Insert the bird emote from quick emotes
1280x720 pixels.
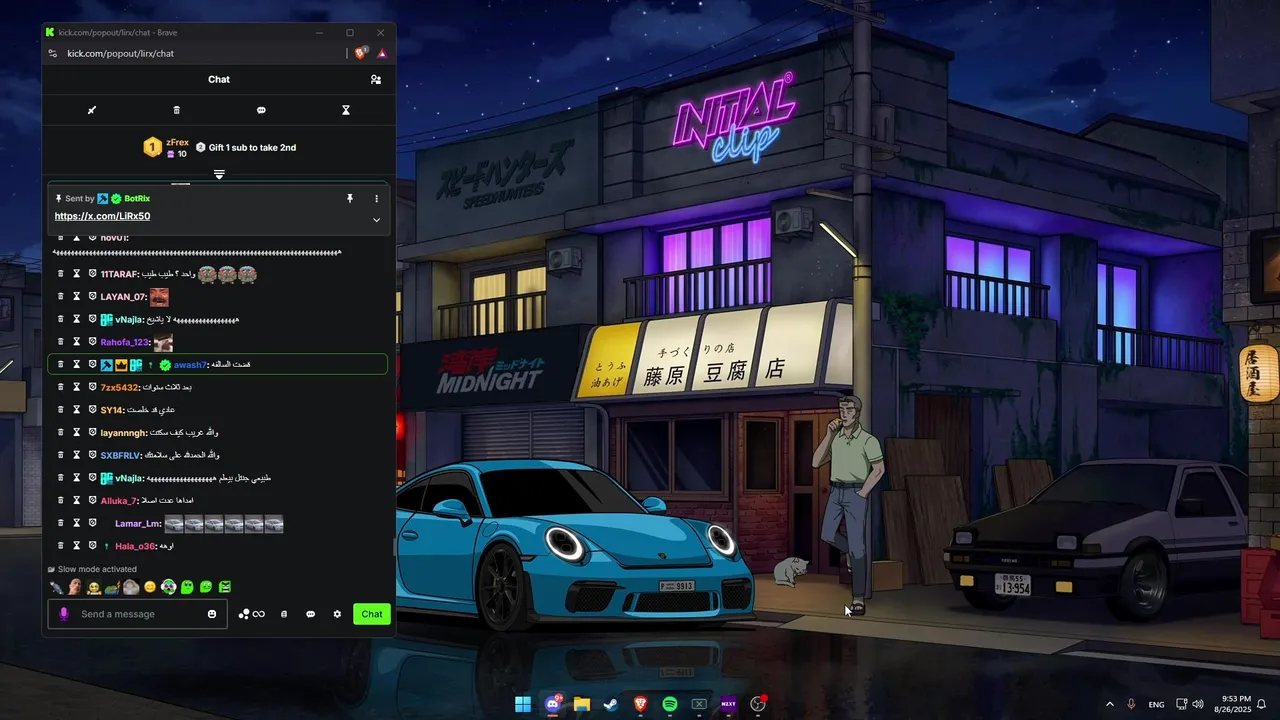point(55,587)
